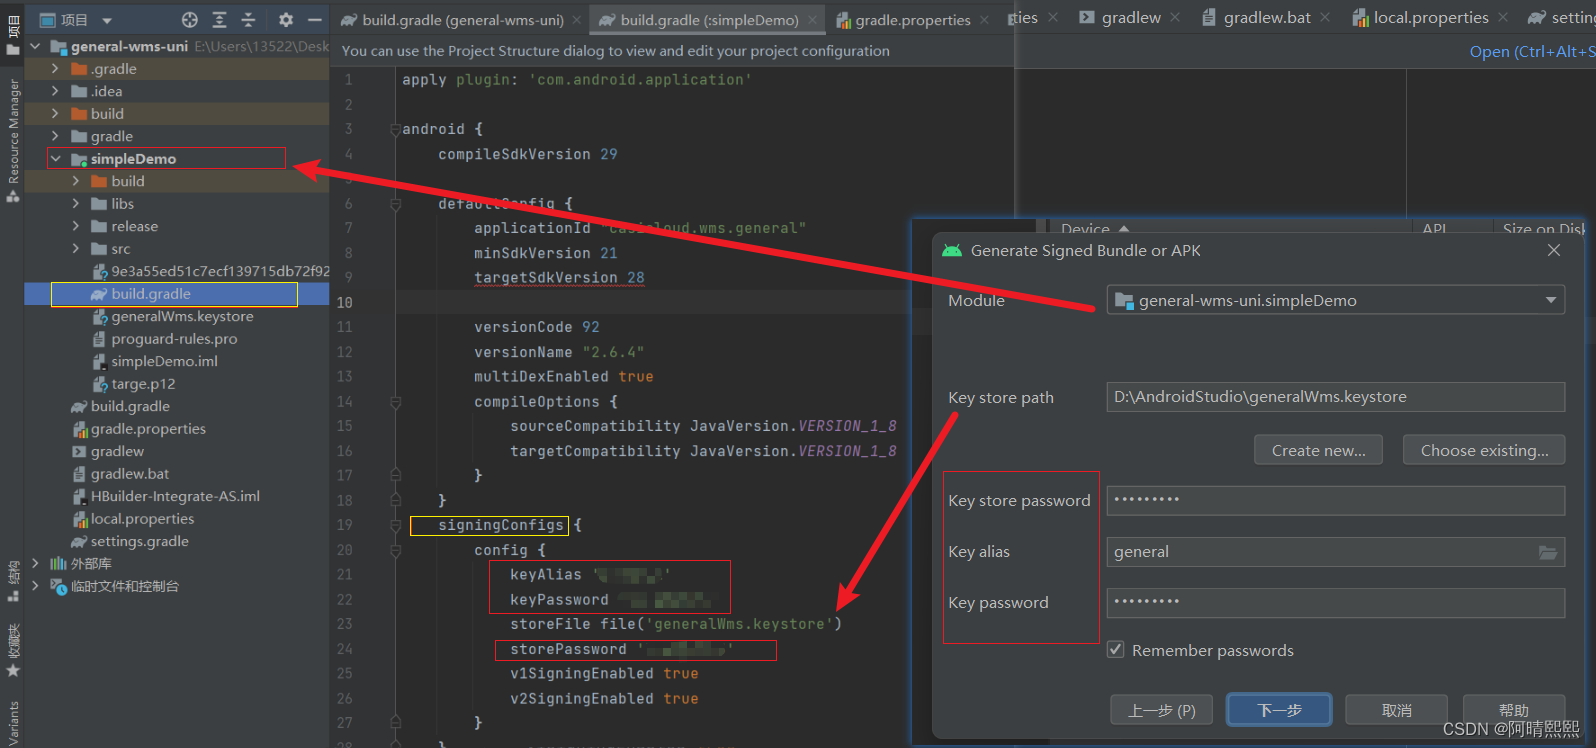The width and height of the screenshot is (1596, 748).
Task: Click the 上一步 (P) previous button
Action: click(x=1161, y=710)
